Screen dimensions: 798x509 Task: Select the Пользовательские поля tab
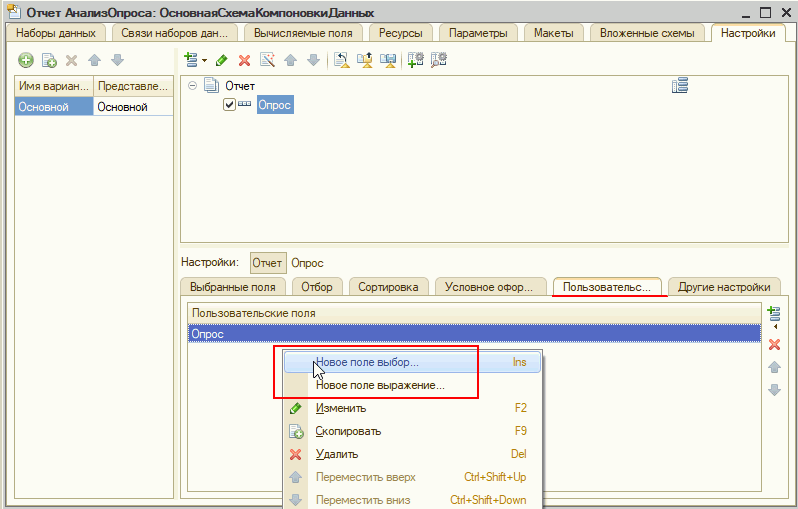tap(607, 287)
